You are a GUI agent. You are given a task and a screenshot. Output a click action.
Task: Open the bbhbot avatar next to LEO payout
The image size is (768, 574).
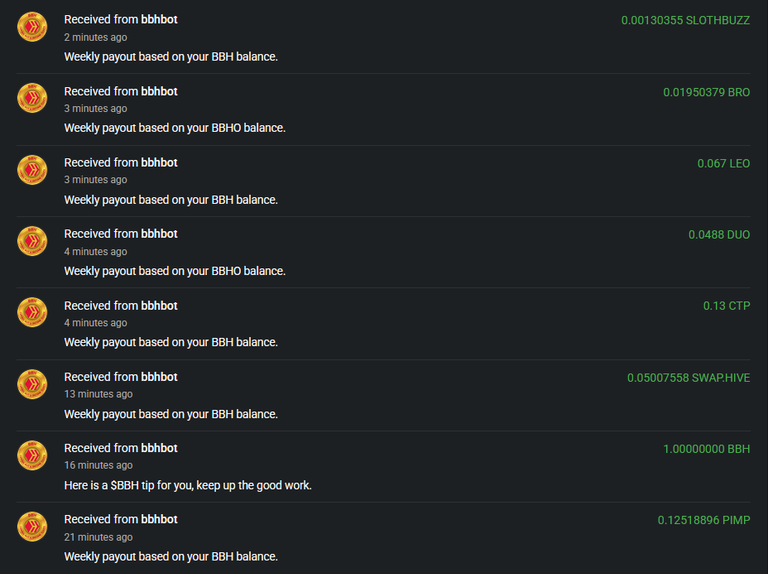[32, 169]
